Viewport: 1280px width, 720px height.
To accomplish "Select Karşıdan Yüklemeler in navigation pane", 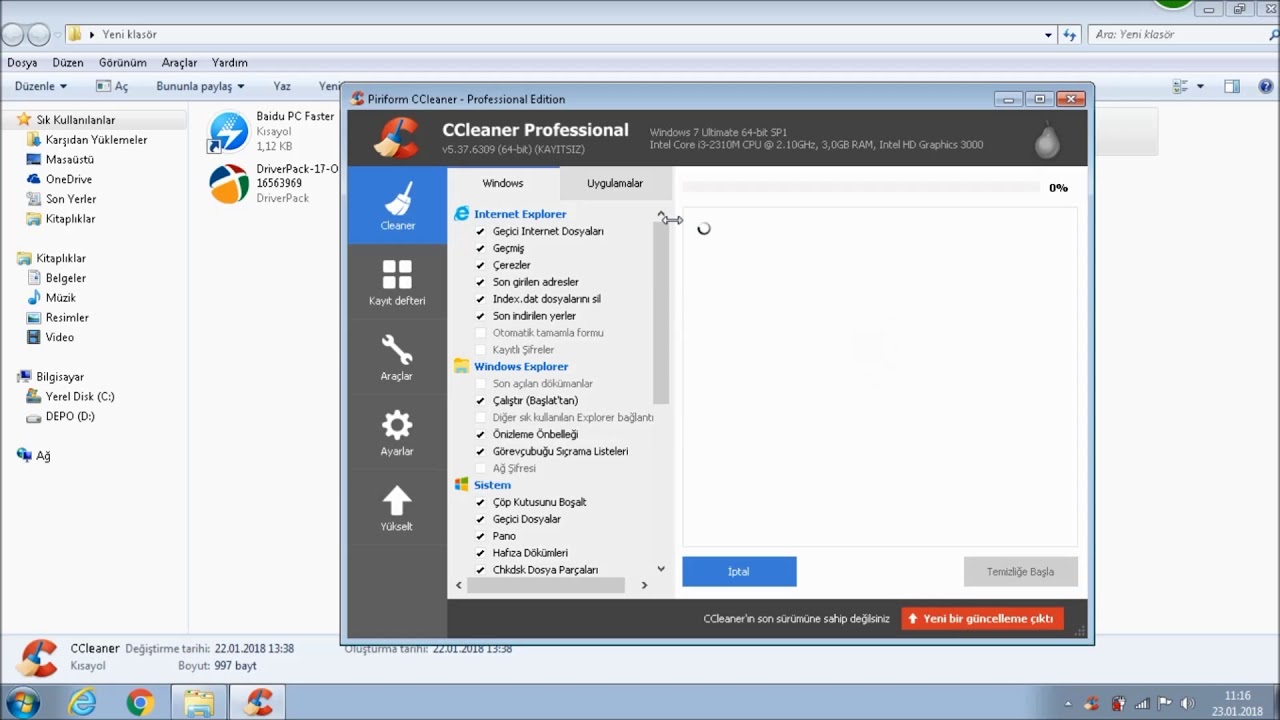I will coord(96,140).
